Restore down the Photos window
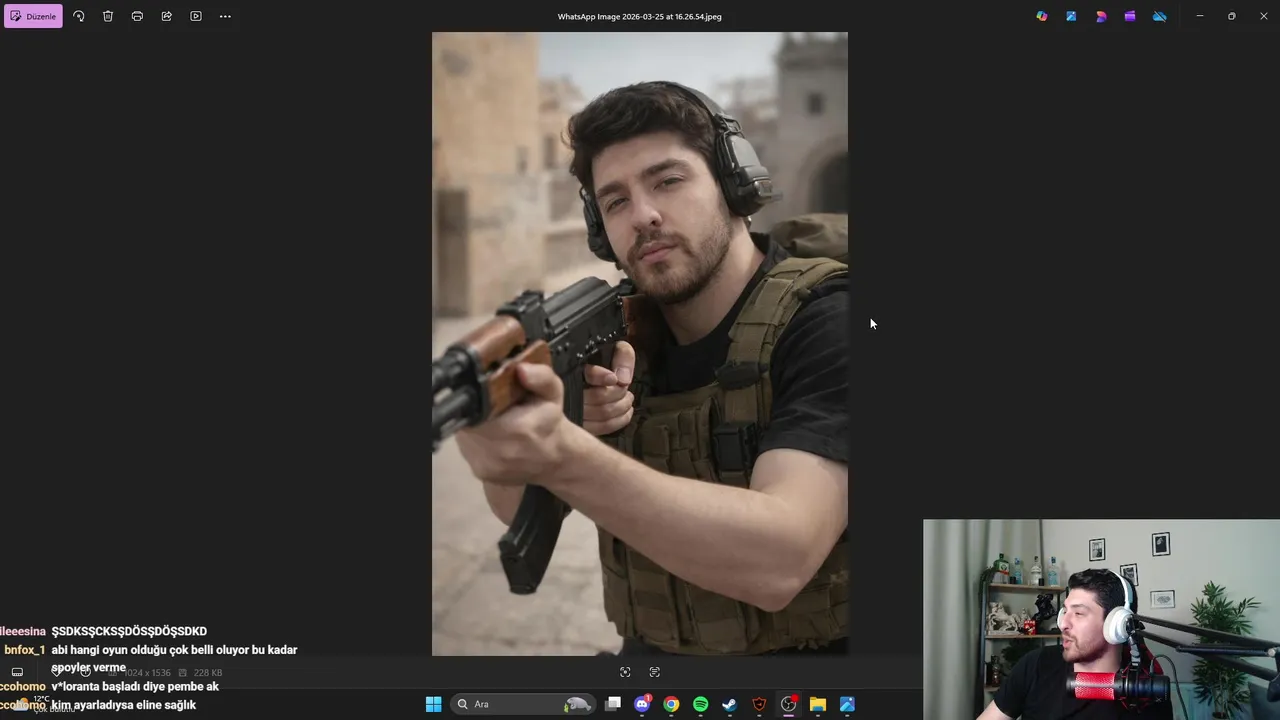Screen dimensions: 1280x720 click(x=1231, y=16)
